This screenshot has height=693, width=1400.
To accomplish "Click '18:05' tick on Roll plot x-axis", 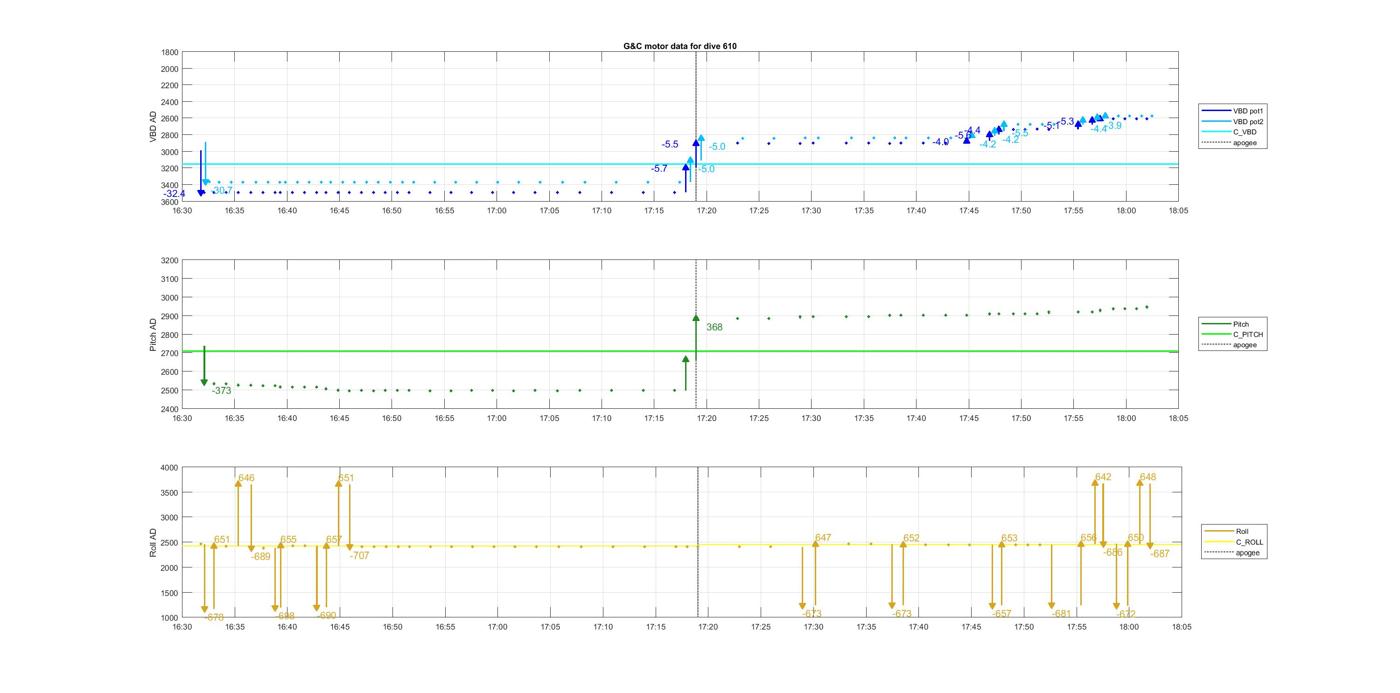I will 1181,628.
